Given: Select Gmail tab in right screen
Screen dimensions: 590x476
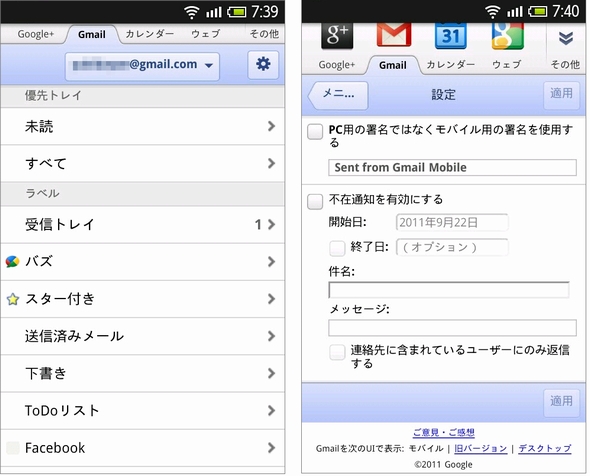Looking at the screenshot, I should [393, 65].
